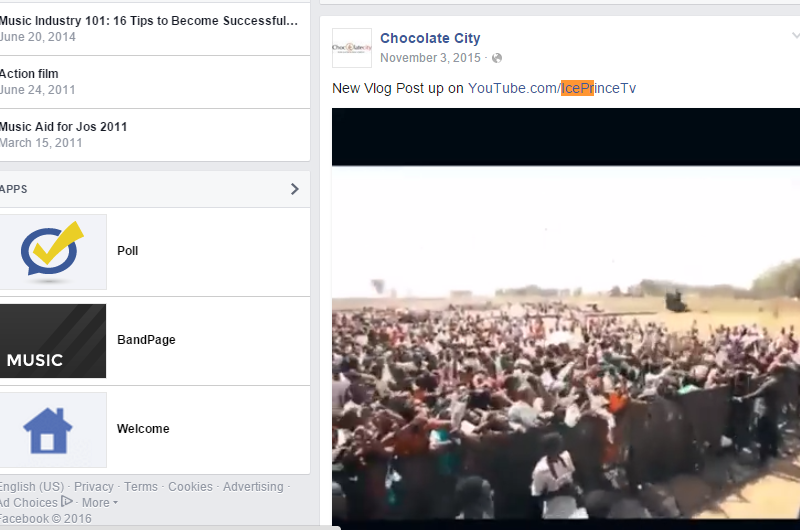Expand the APPS section chevron
800x530 pixels.
pos(294,189)
